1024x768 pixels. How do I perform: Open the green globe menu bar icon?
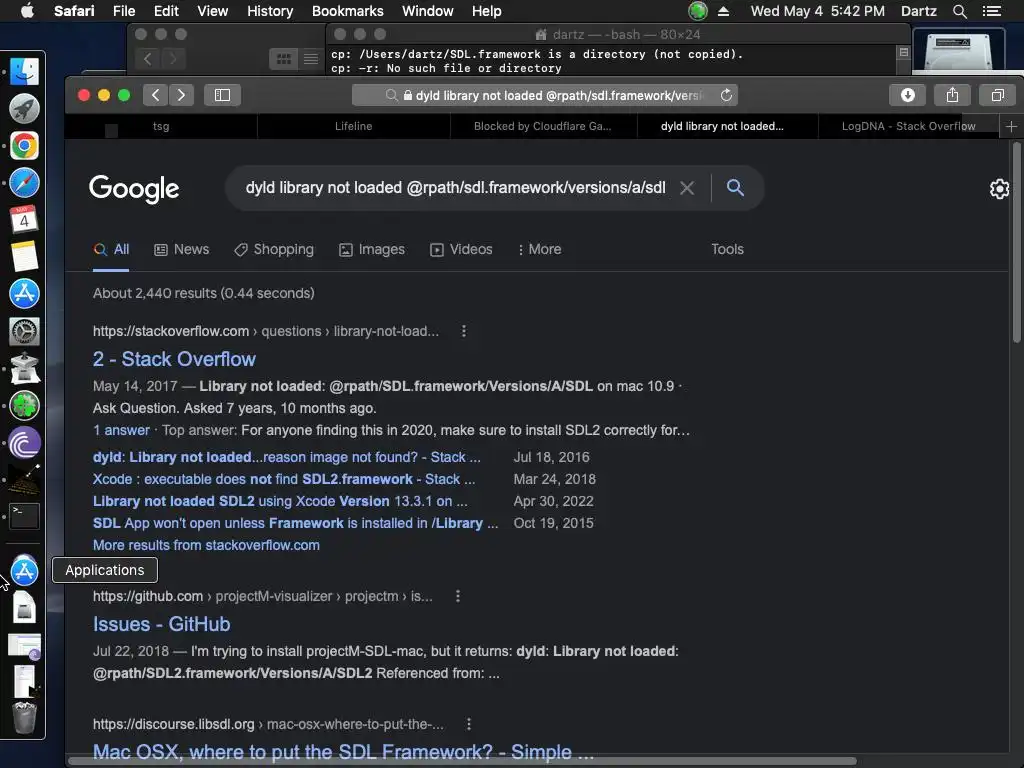698,11
